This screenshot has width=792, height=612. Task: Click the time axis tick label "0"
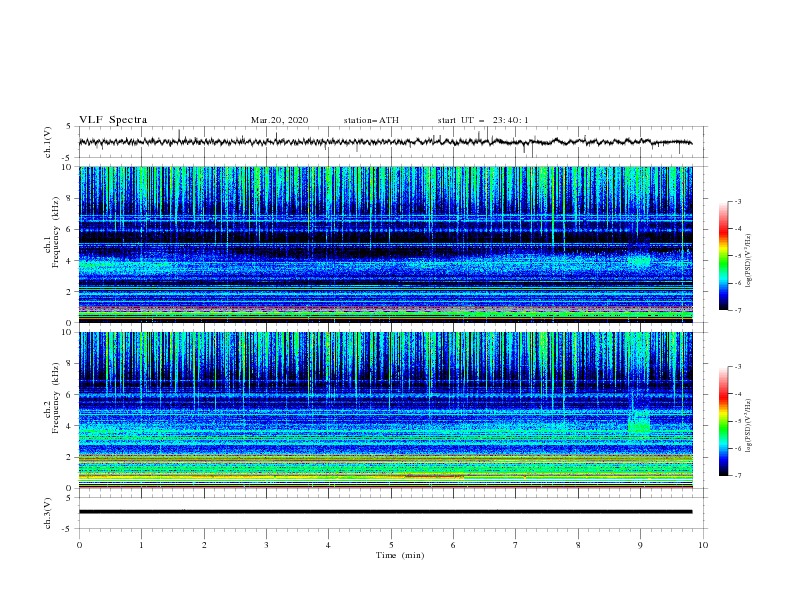click(x=79, y=545)
